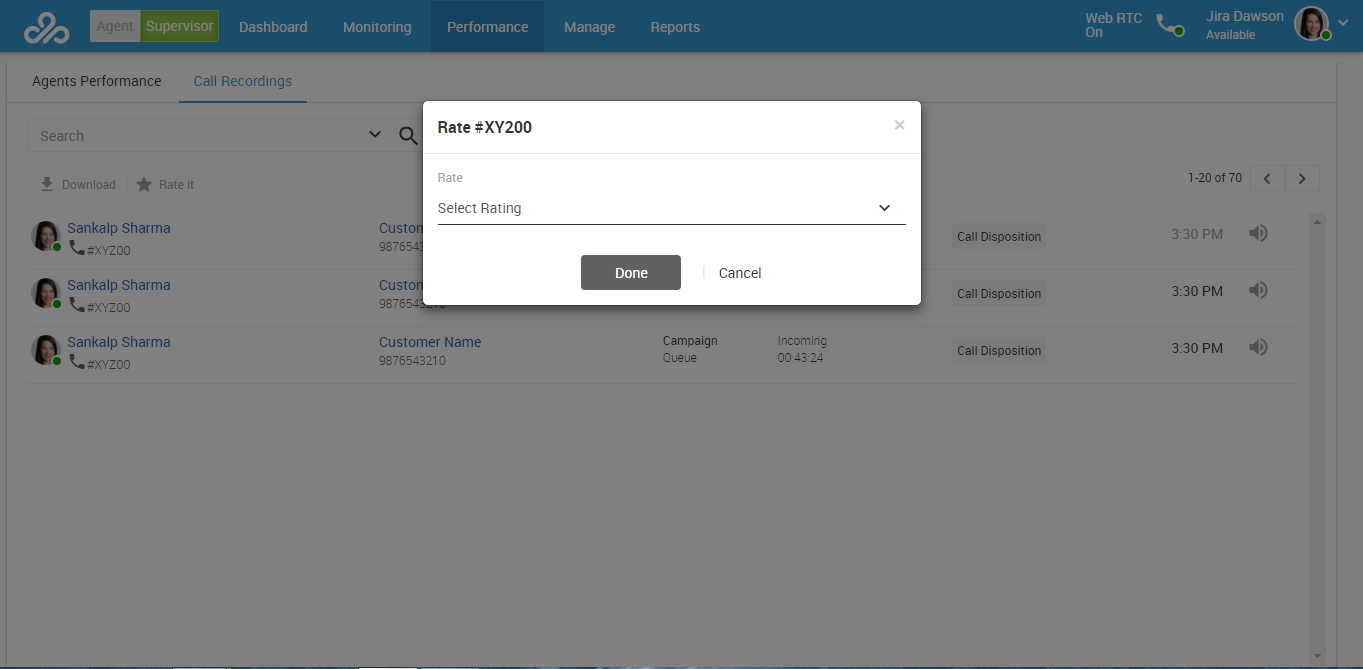This screenshot has width=1363, height=669.
Task: Play audio of first call recording
Action: click(x=1258, y=234)
